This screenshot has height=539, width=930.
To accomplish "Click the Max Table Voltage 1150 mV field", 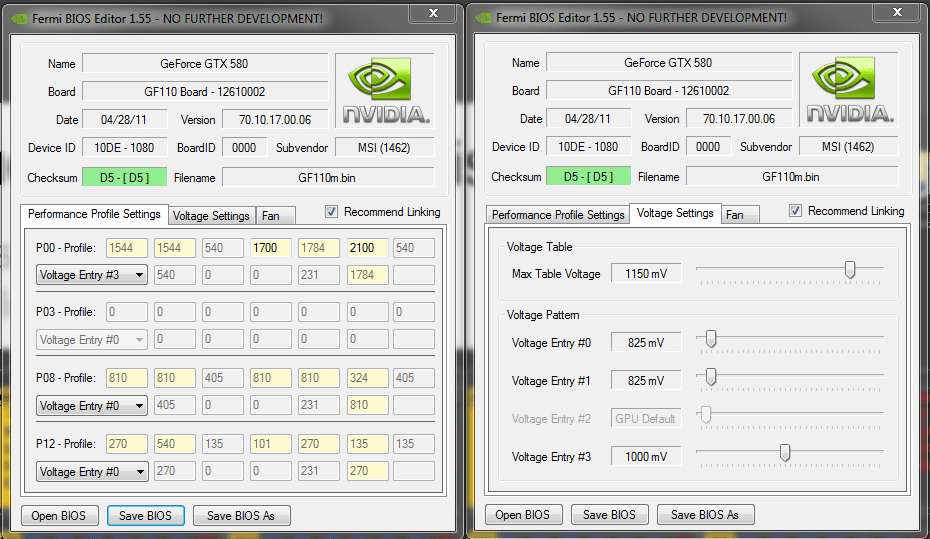I will coord(646,273).
